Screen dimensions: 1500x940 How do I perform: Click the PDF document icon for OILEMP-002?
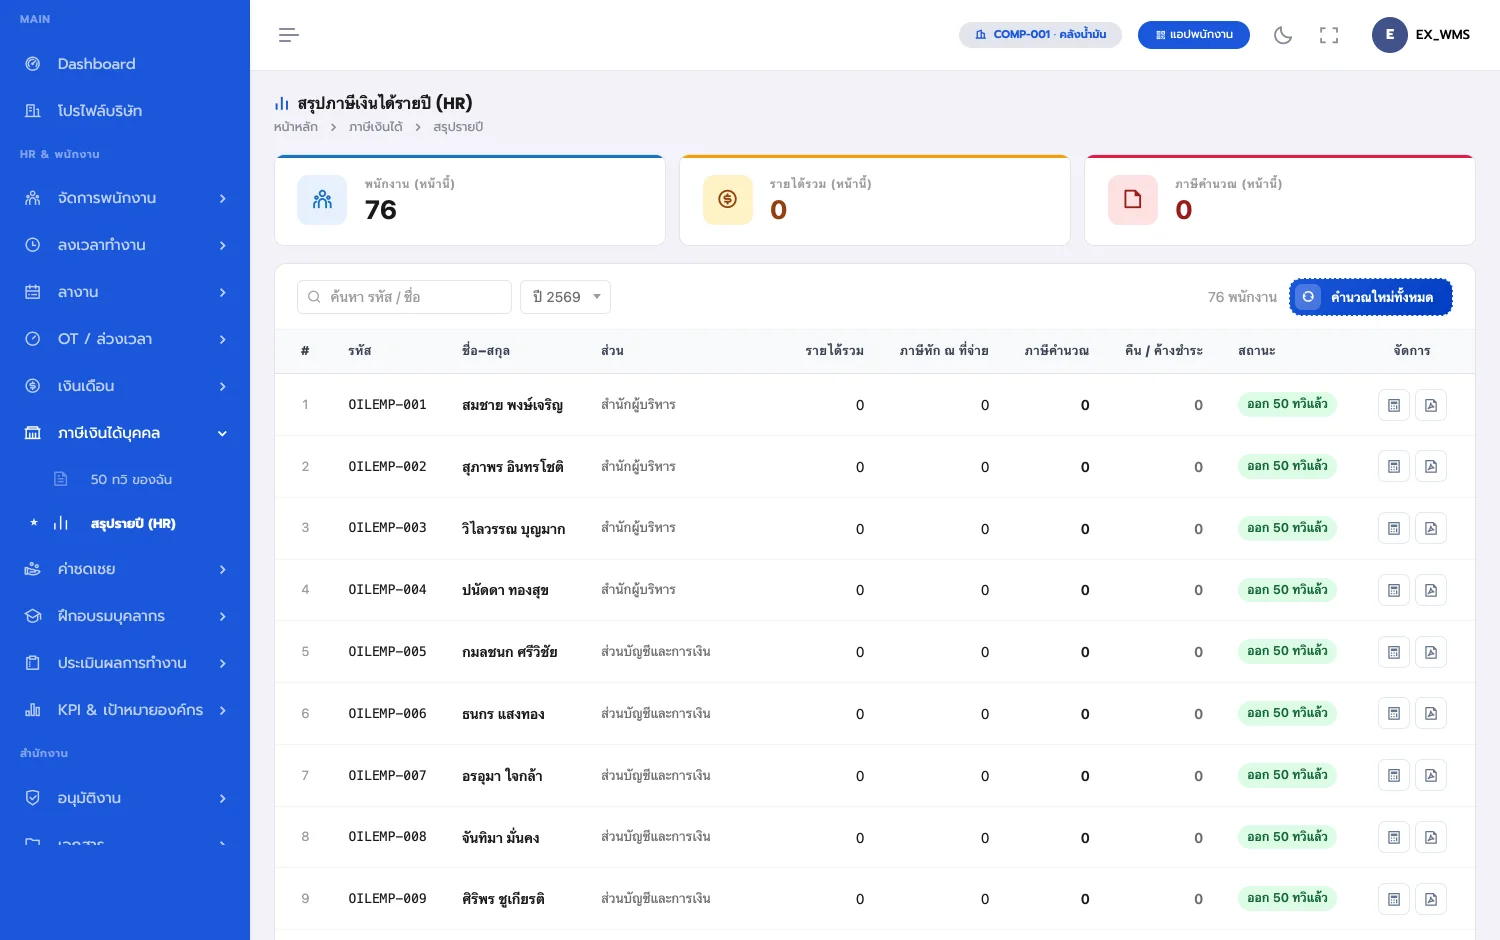pos(1431,466)
